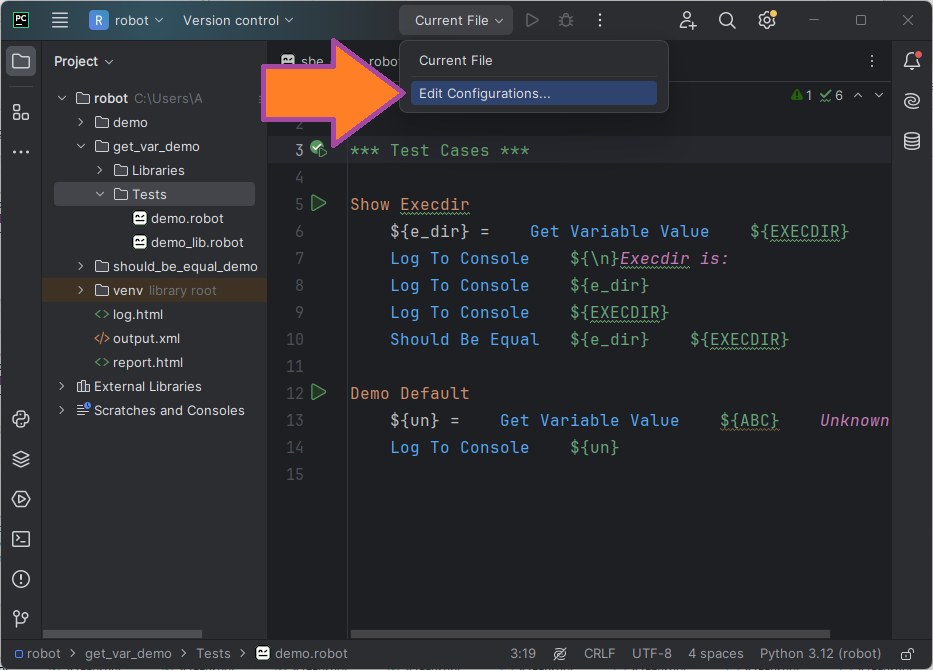This screenshot has height=670, width=933.
Task: Go to next highlighted error arrow
Action: coord(879,95)
